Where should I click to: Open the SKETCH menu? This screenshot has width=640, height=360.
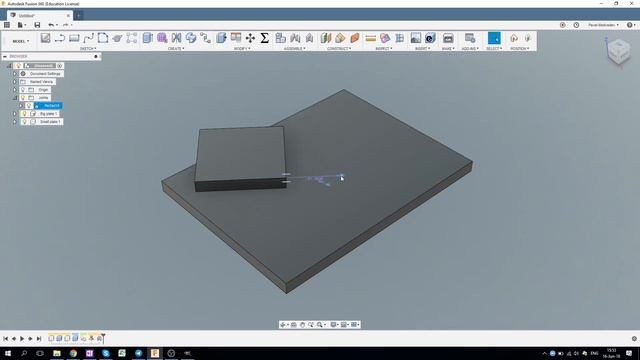[x=88, y=49]
